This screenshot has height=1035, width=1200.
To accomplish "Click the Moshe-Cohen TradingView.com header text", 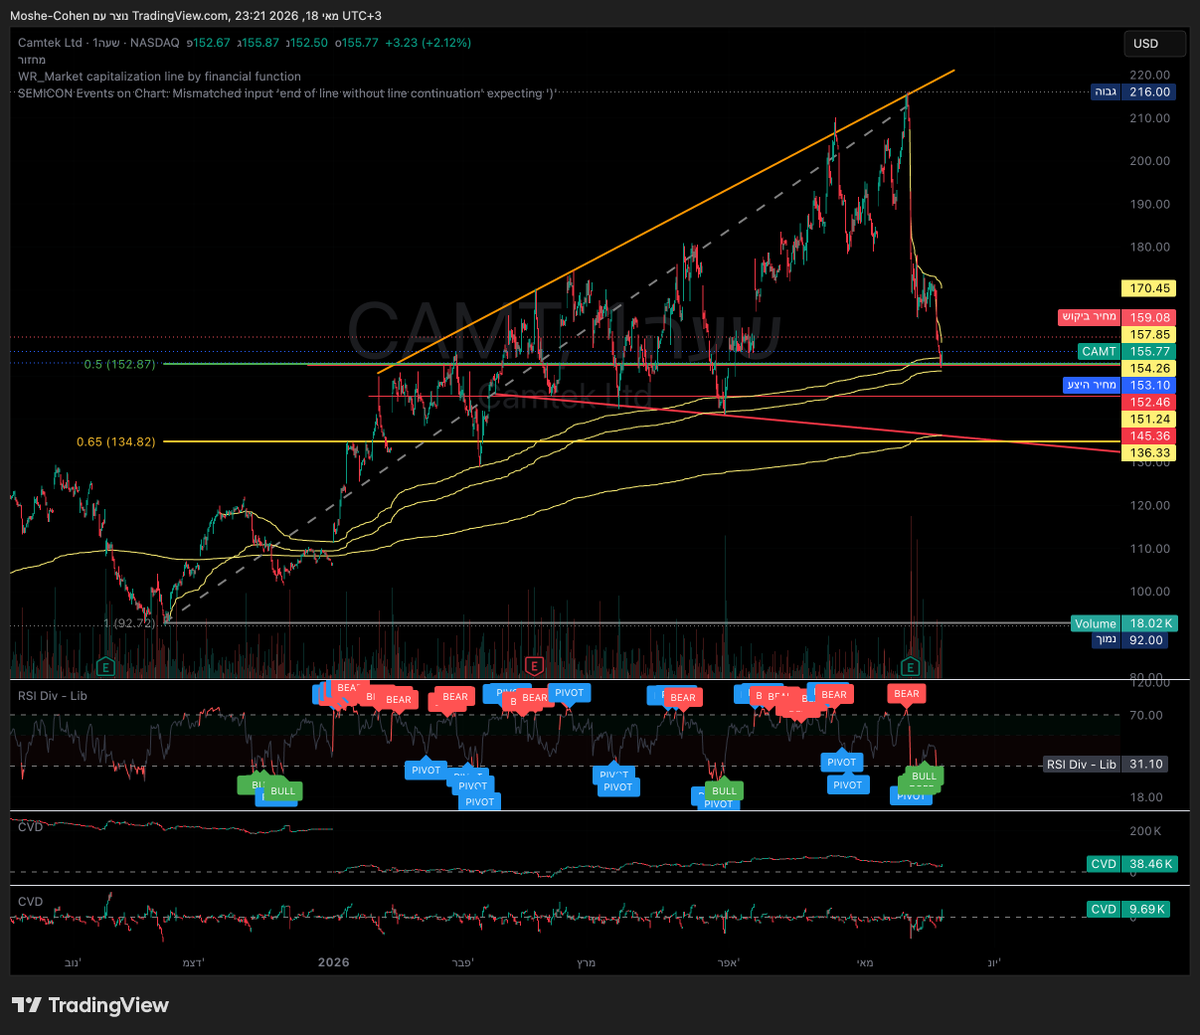I will click(x=196, y=15).
